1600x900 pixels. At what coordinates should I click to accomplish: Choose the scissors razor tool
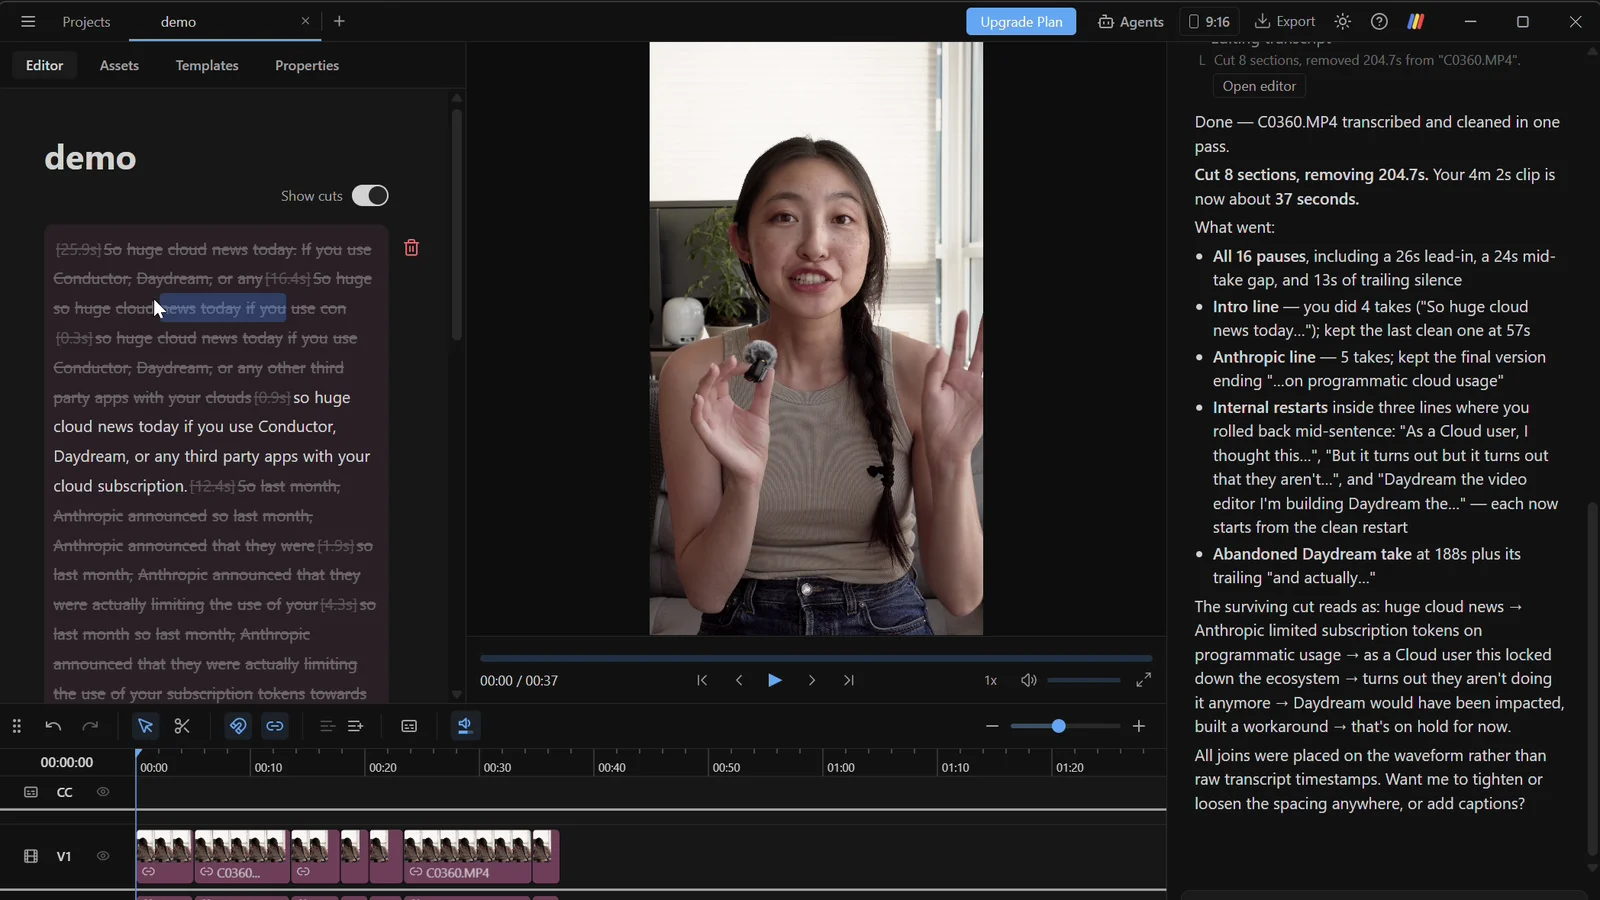coord(182,726)
